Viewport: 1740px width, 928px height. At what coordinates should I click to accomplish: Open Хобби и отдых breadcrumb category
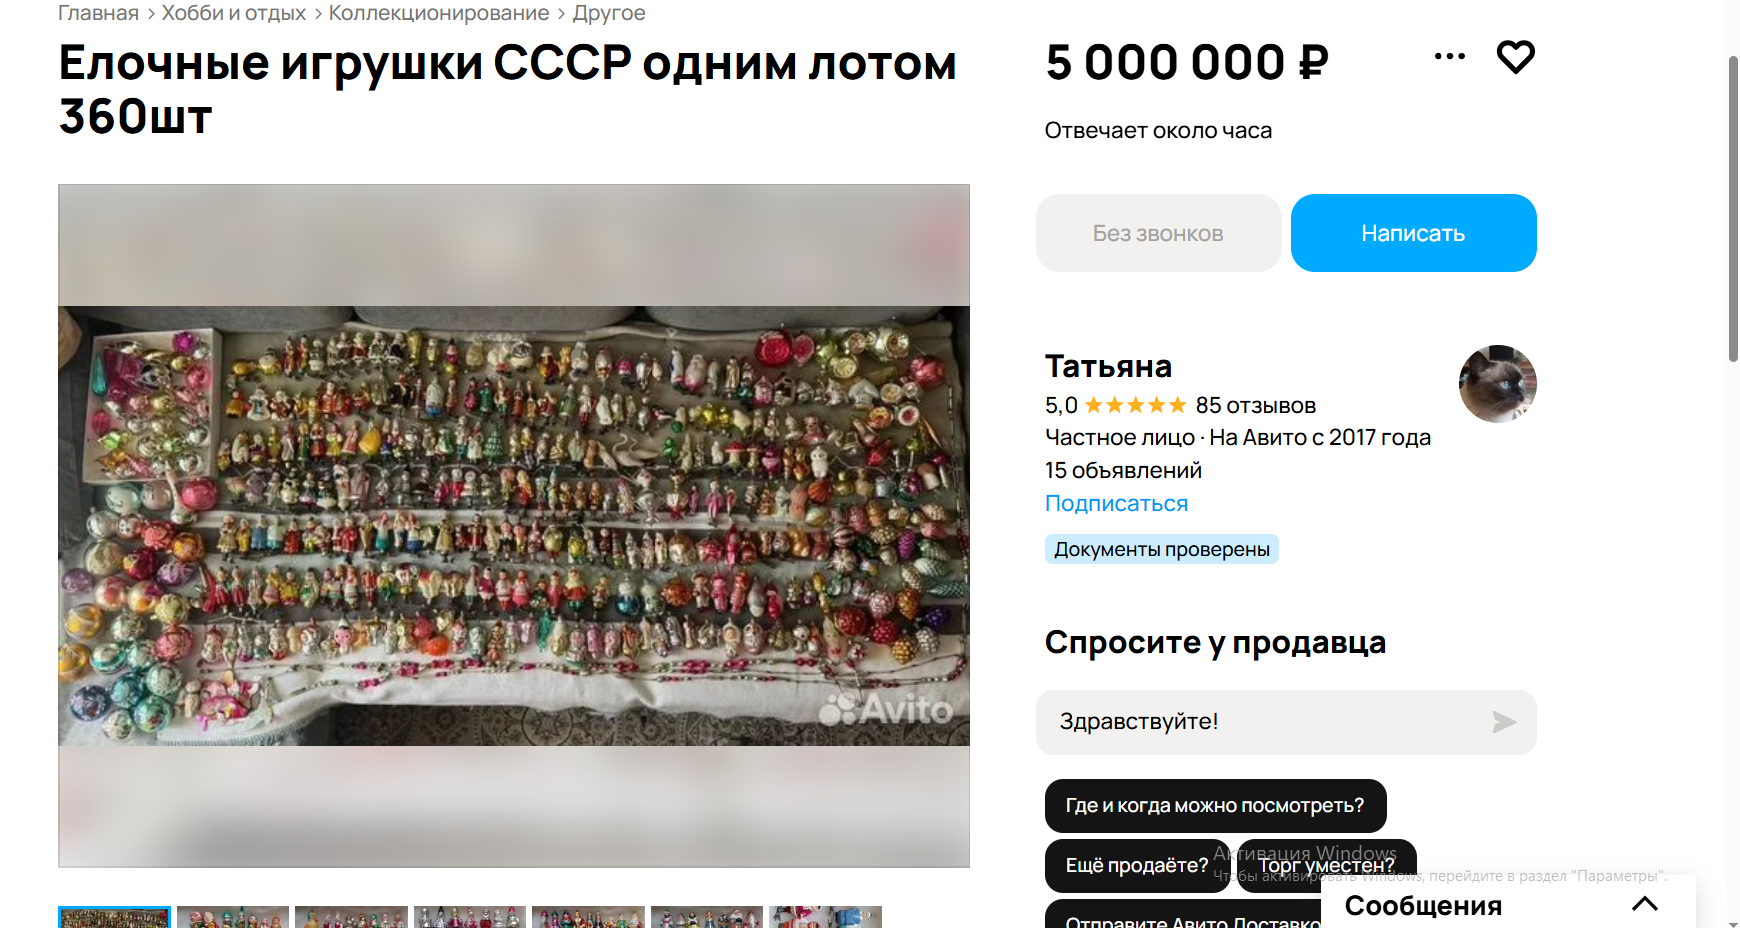pos(234,13)
